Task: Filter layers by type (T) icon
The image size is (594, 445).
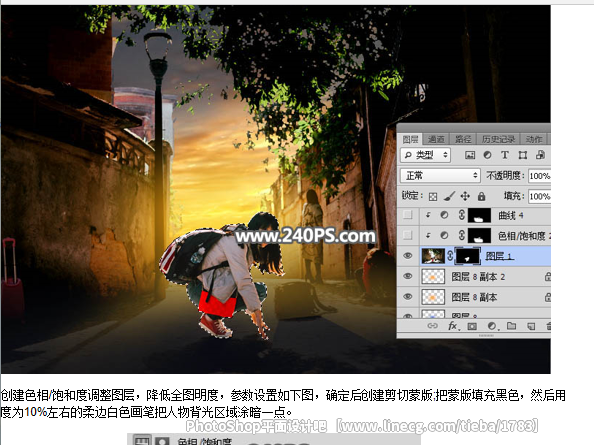Action: click(x=505, y=155)
